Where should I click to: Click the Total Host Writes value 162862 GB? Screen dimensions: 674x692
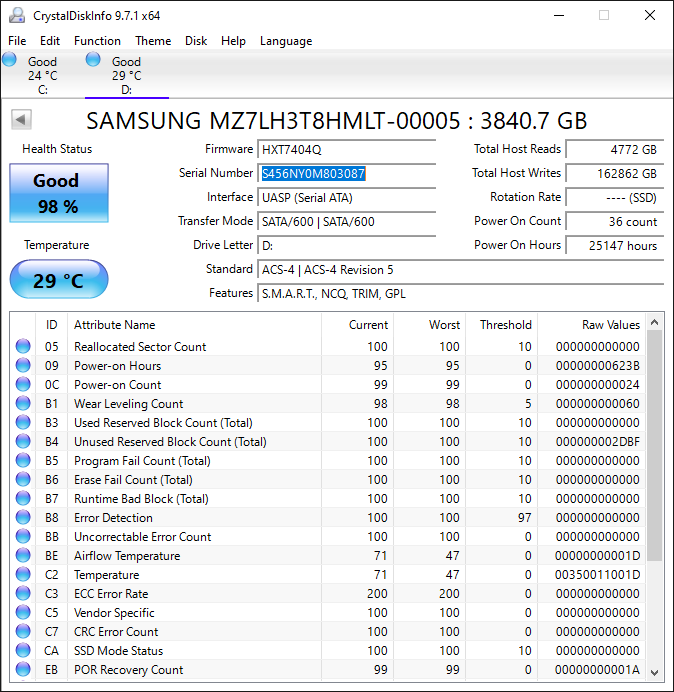tap(615, 173)
